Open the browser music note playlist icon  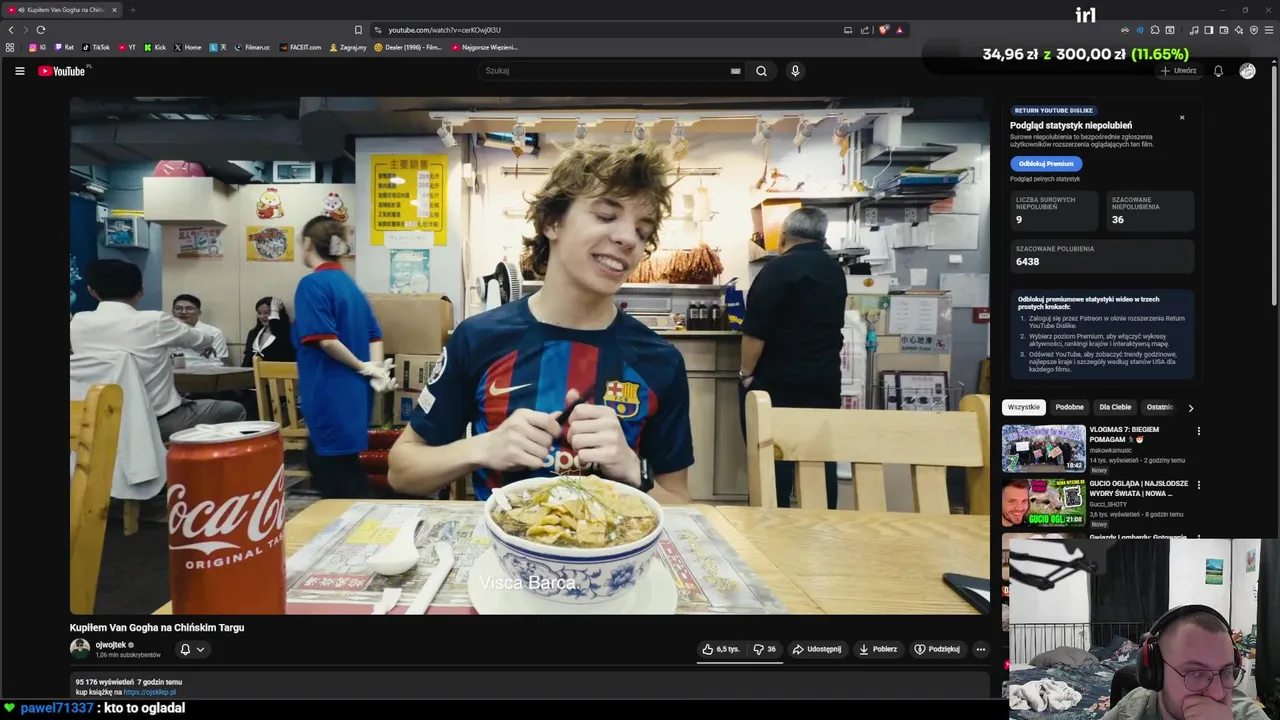click(x=1194, y=30)
